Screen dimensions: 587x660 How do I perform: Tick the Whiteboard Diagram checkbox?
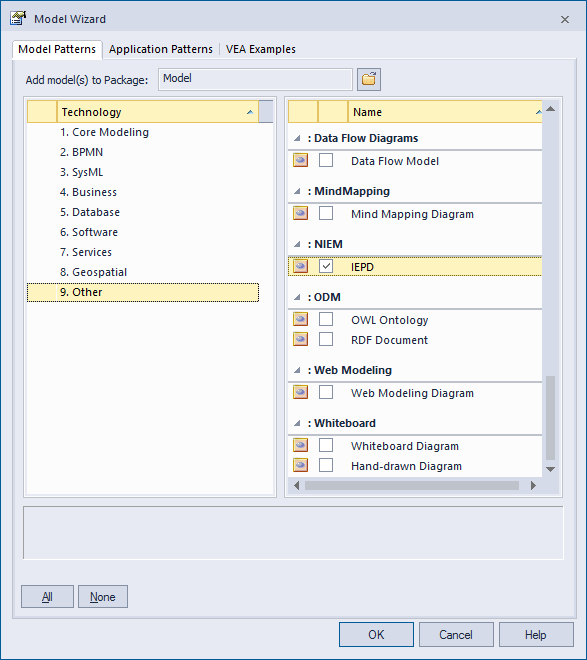pos(326,445)
